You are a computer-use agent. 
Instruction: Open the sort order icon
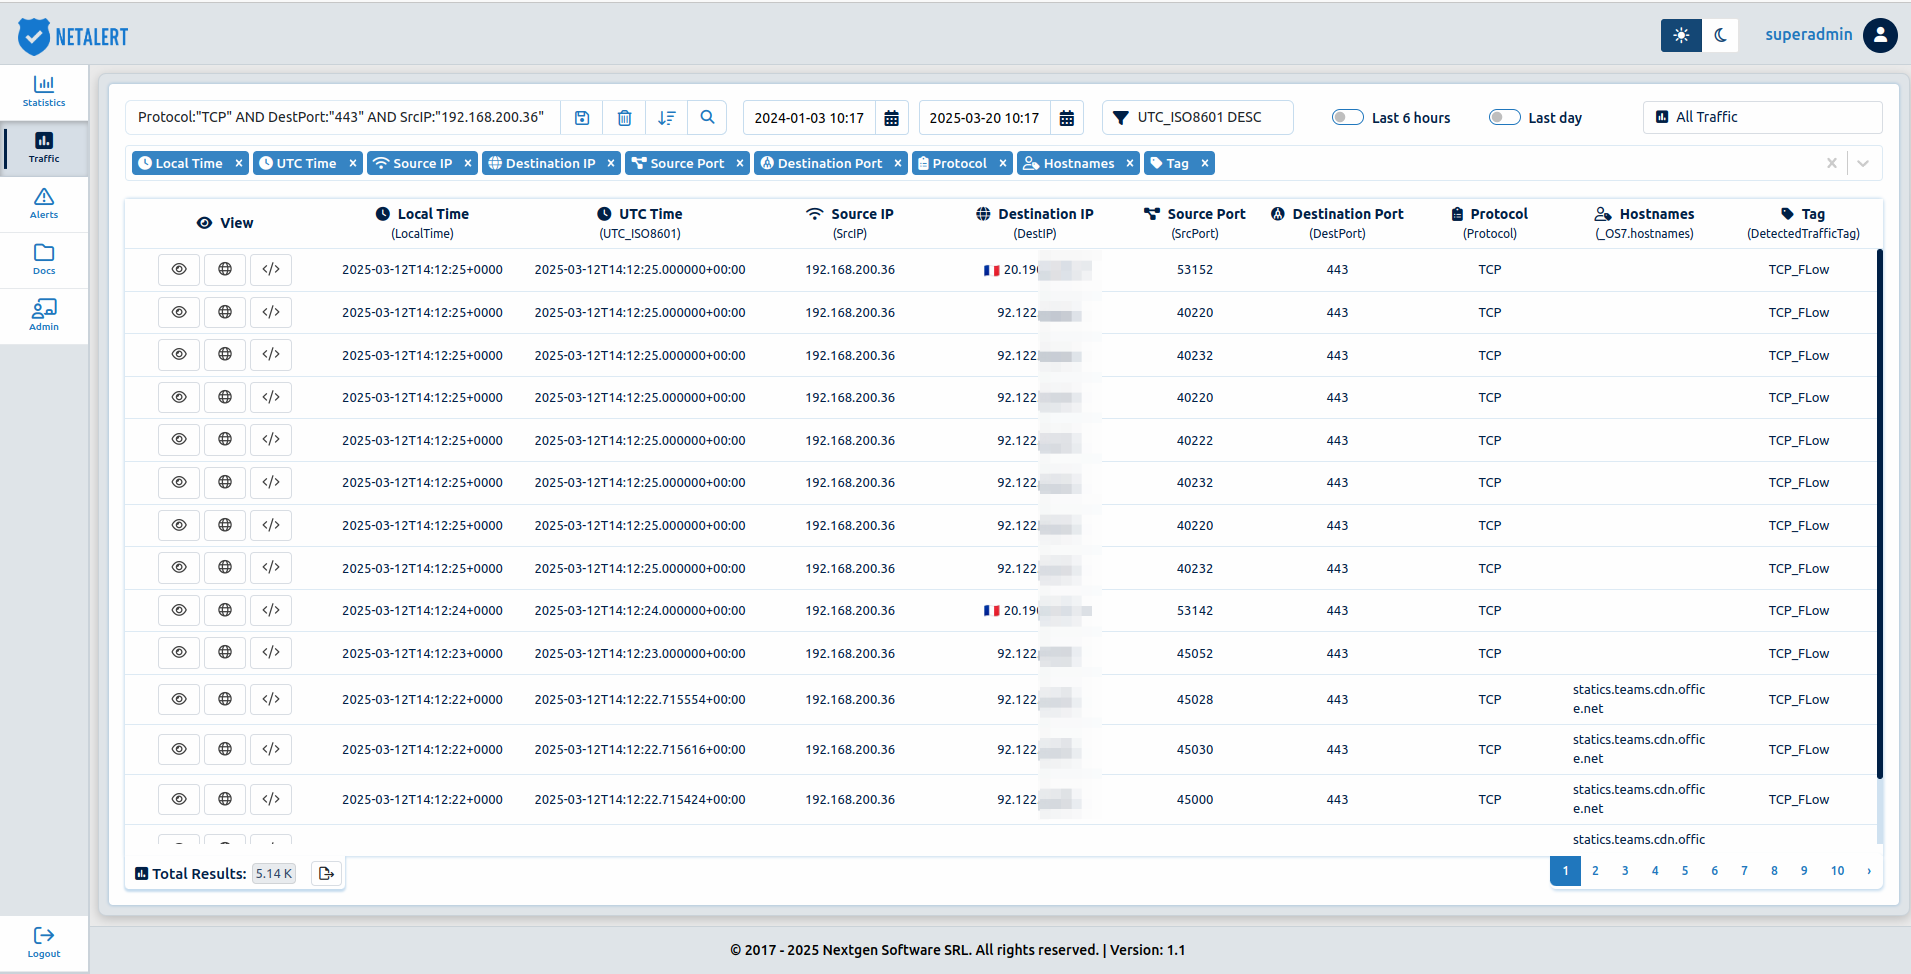(667, 118)
